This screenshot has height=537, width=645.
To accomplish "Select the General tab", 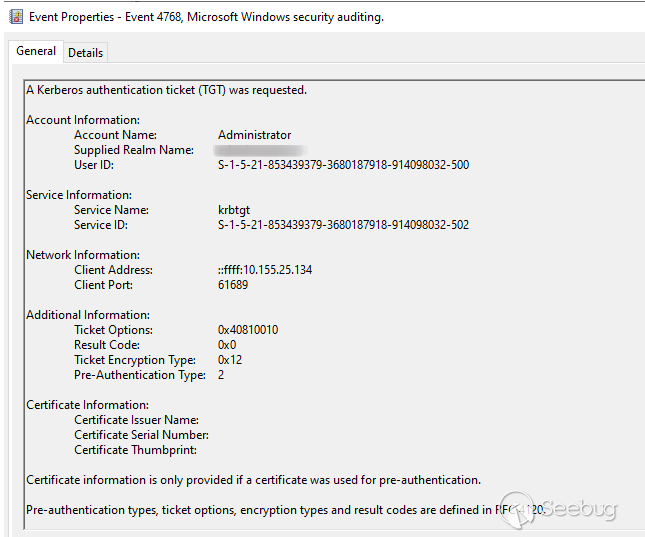I will 36,51.
